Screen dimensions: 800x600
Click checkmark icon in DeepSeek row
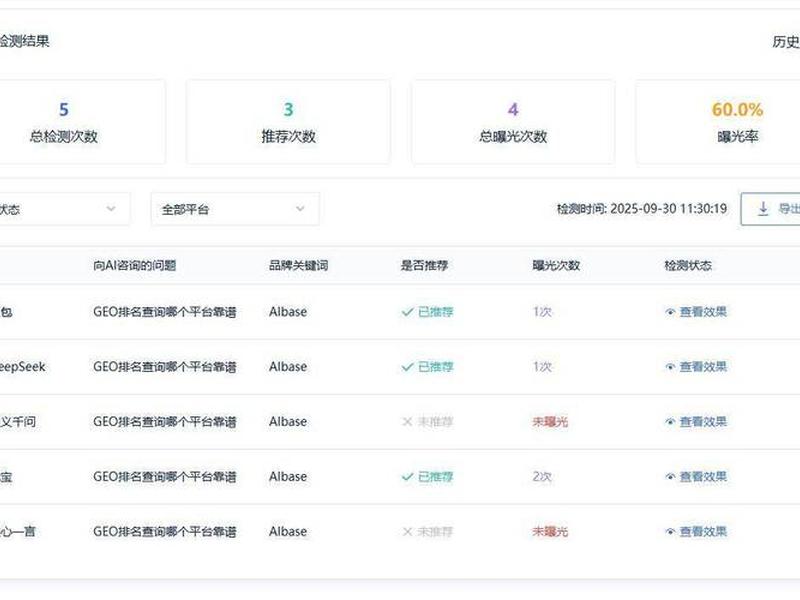(407, 367)
